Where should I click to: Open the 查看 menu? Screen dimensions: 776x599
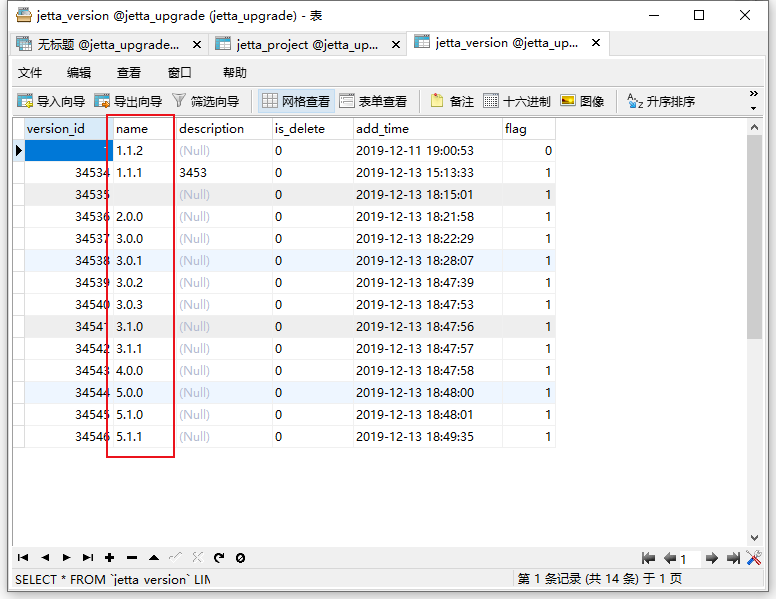point(129,72)
